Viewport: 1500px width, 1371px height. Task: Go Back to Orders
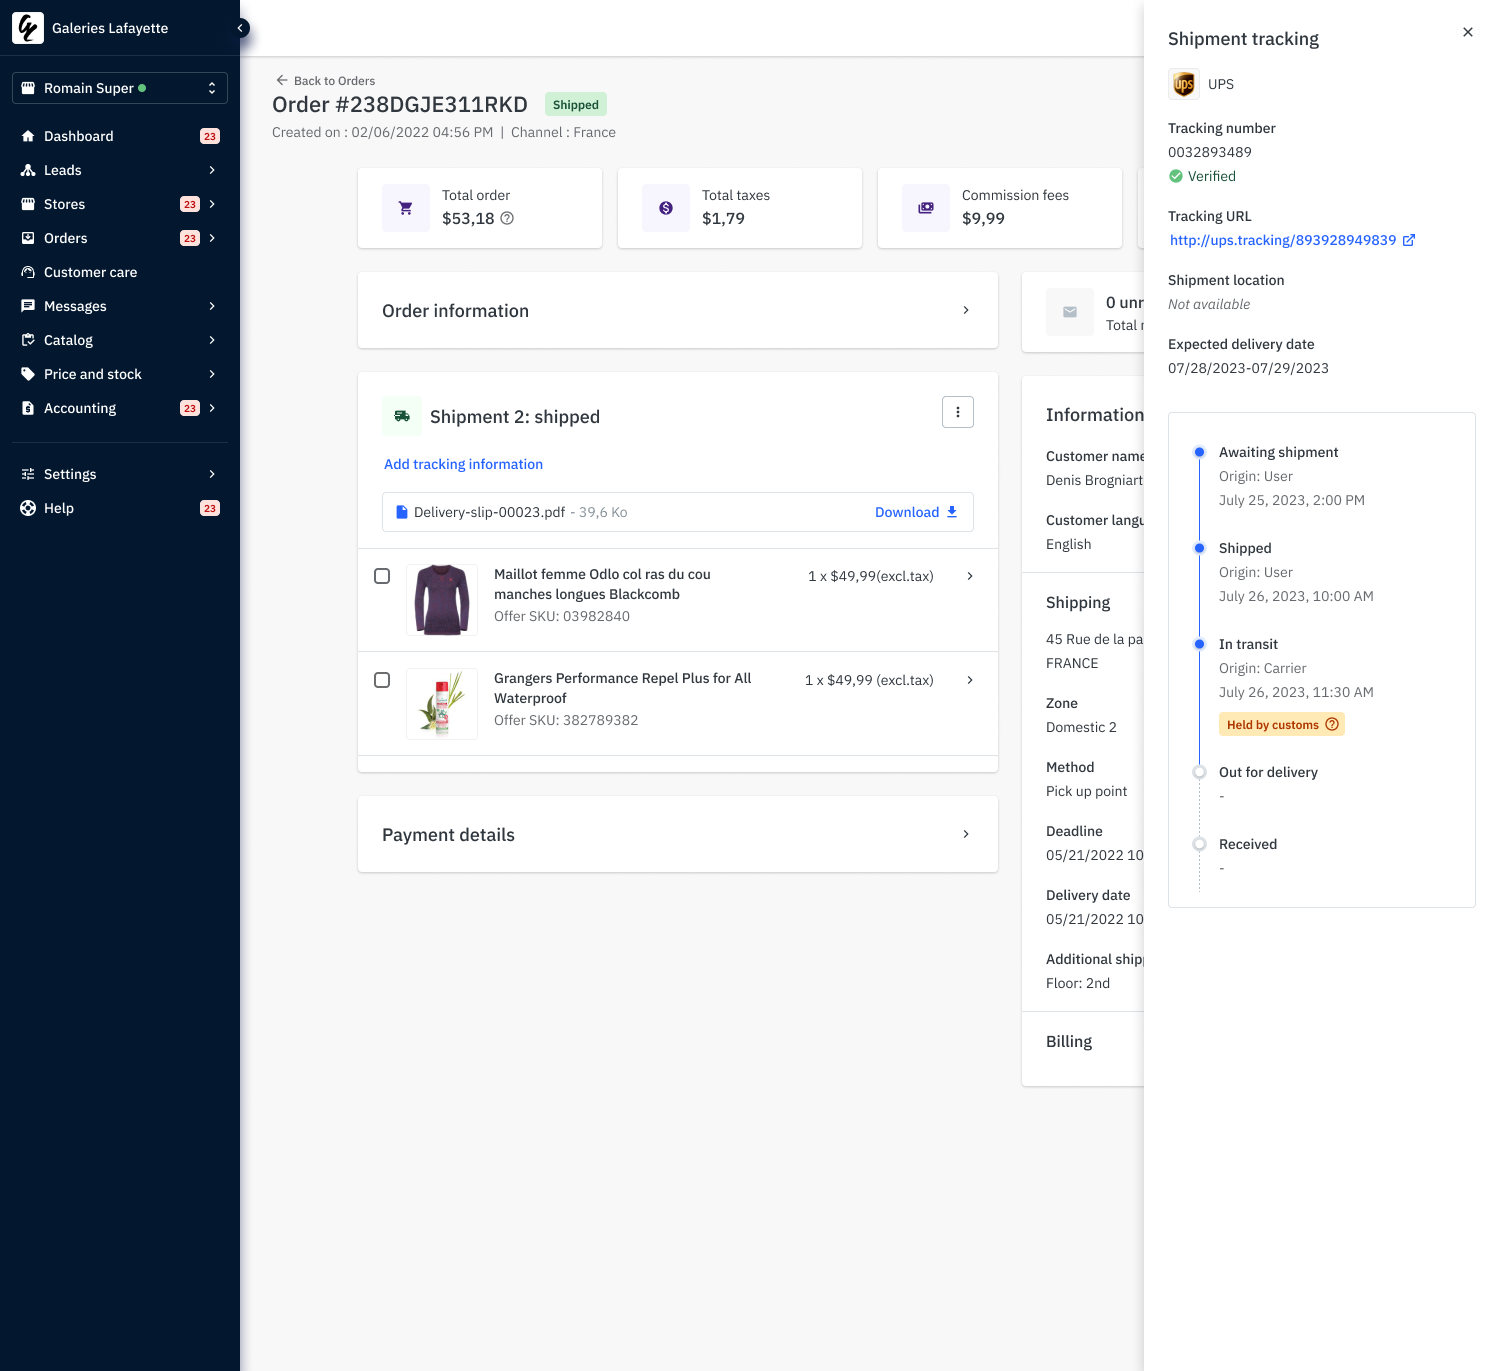[x=326, y=81]
